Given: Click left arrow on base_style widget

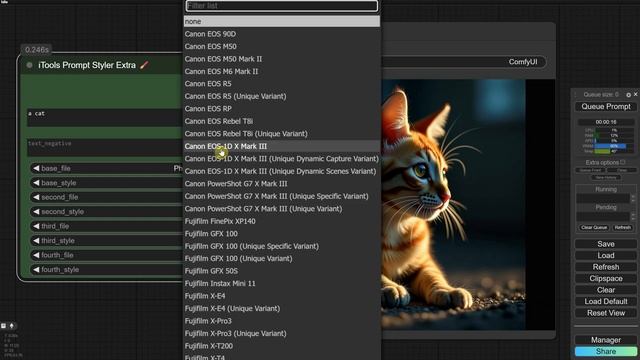Looking at the screenshot, I should pyautogui.click(x=36, y=183).
